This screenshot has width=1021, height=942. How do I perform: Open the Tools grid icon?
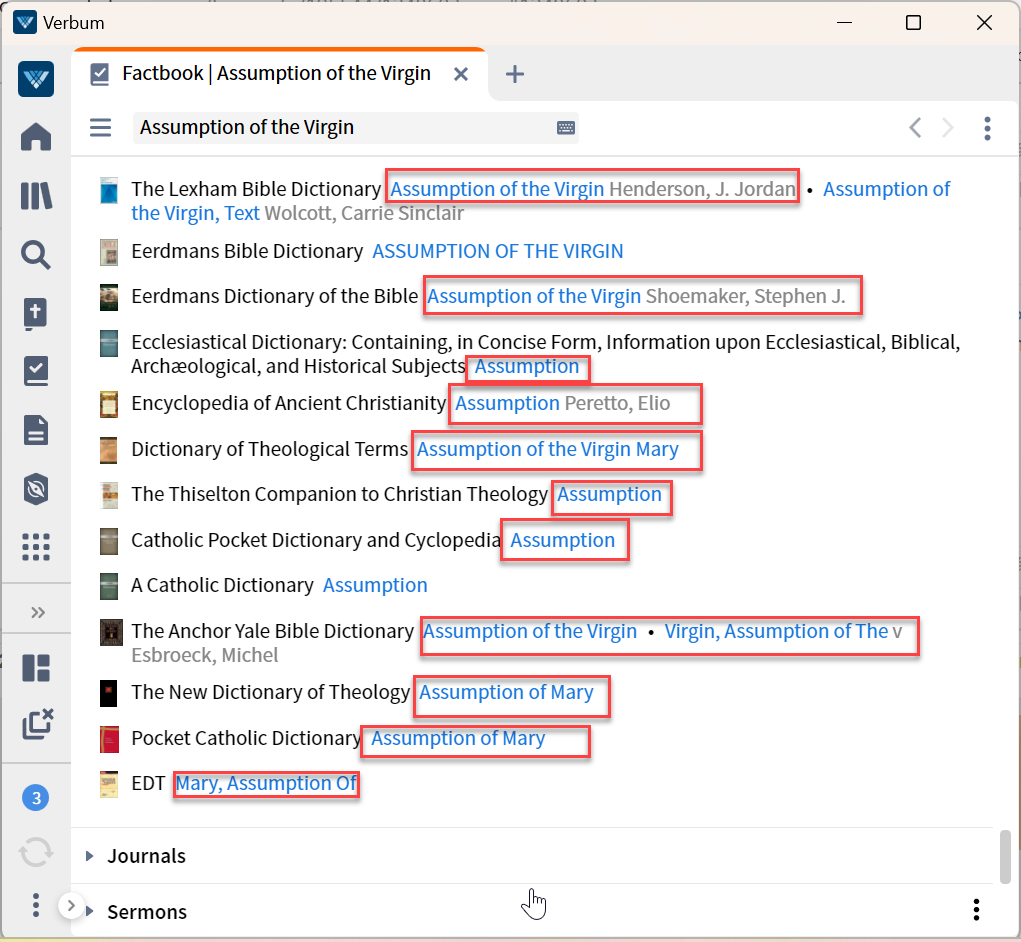(36, 547)
